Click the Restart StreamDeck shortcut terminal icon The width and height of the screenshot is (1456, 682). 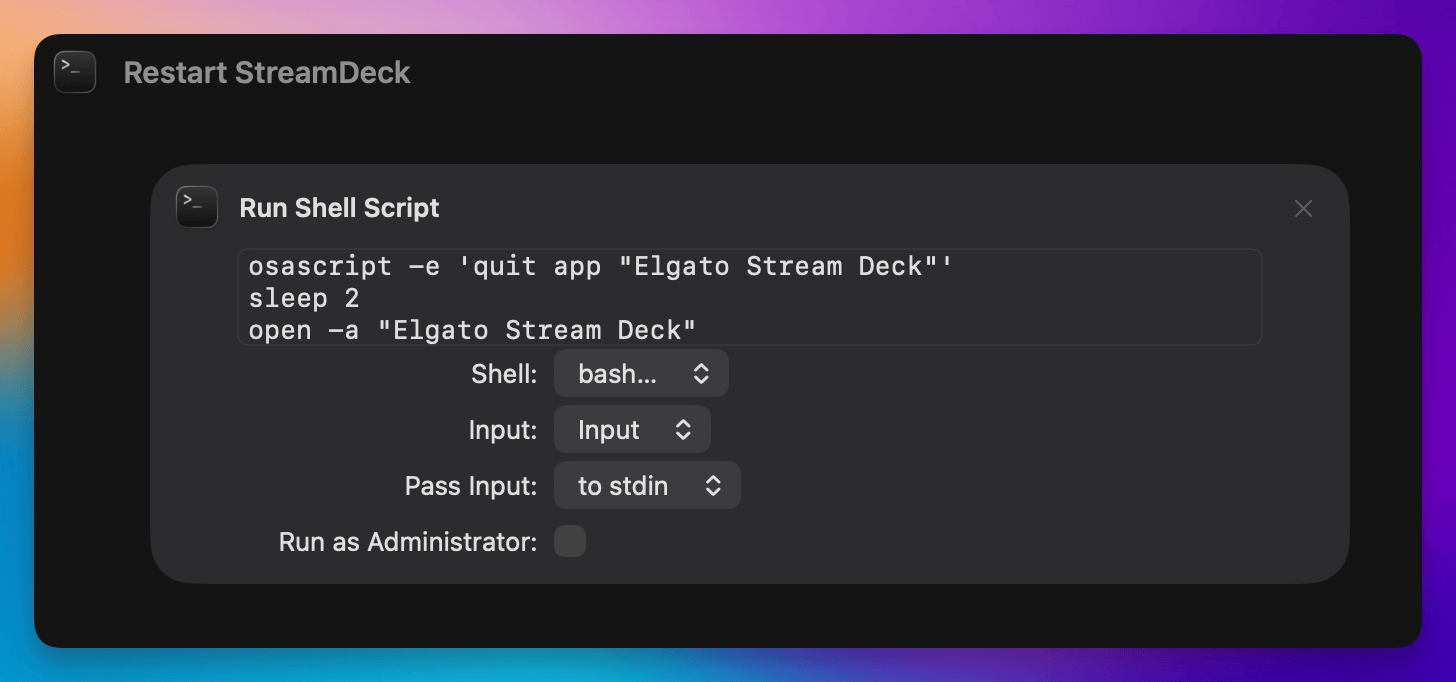pyautogui.click(x=75, y=72)
